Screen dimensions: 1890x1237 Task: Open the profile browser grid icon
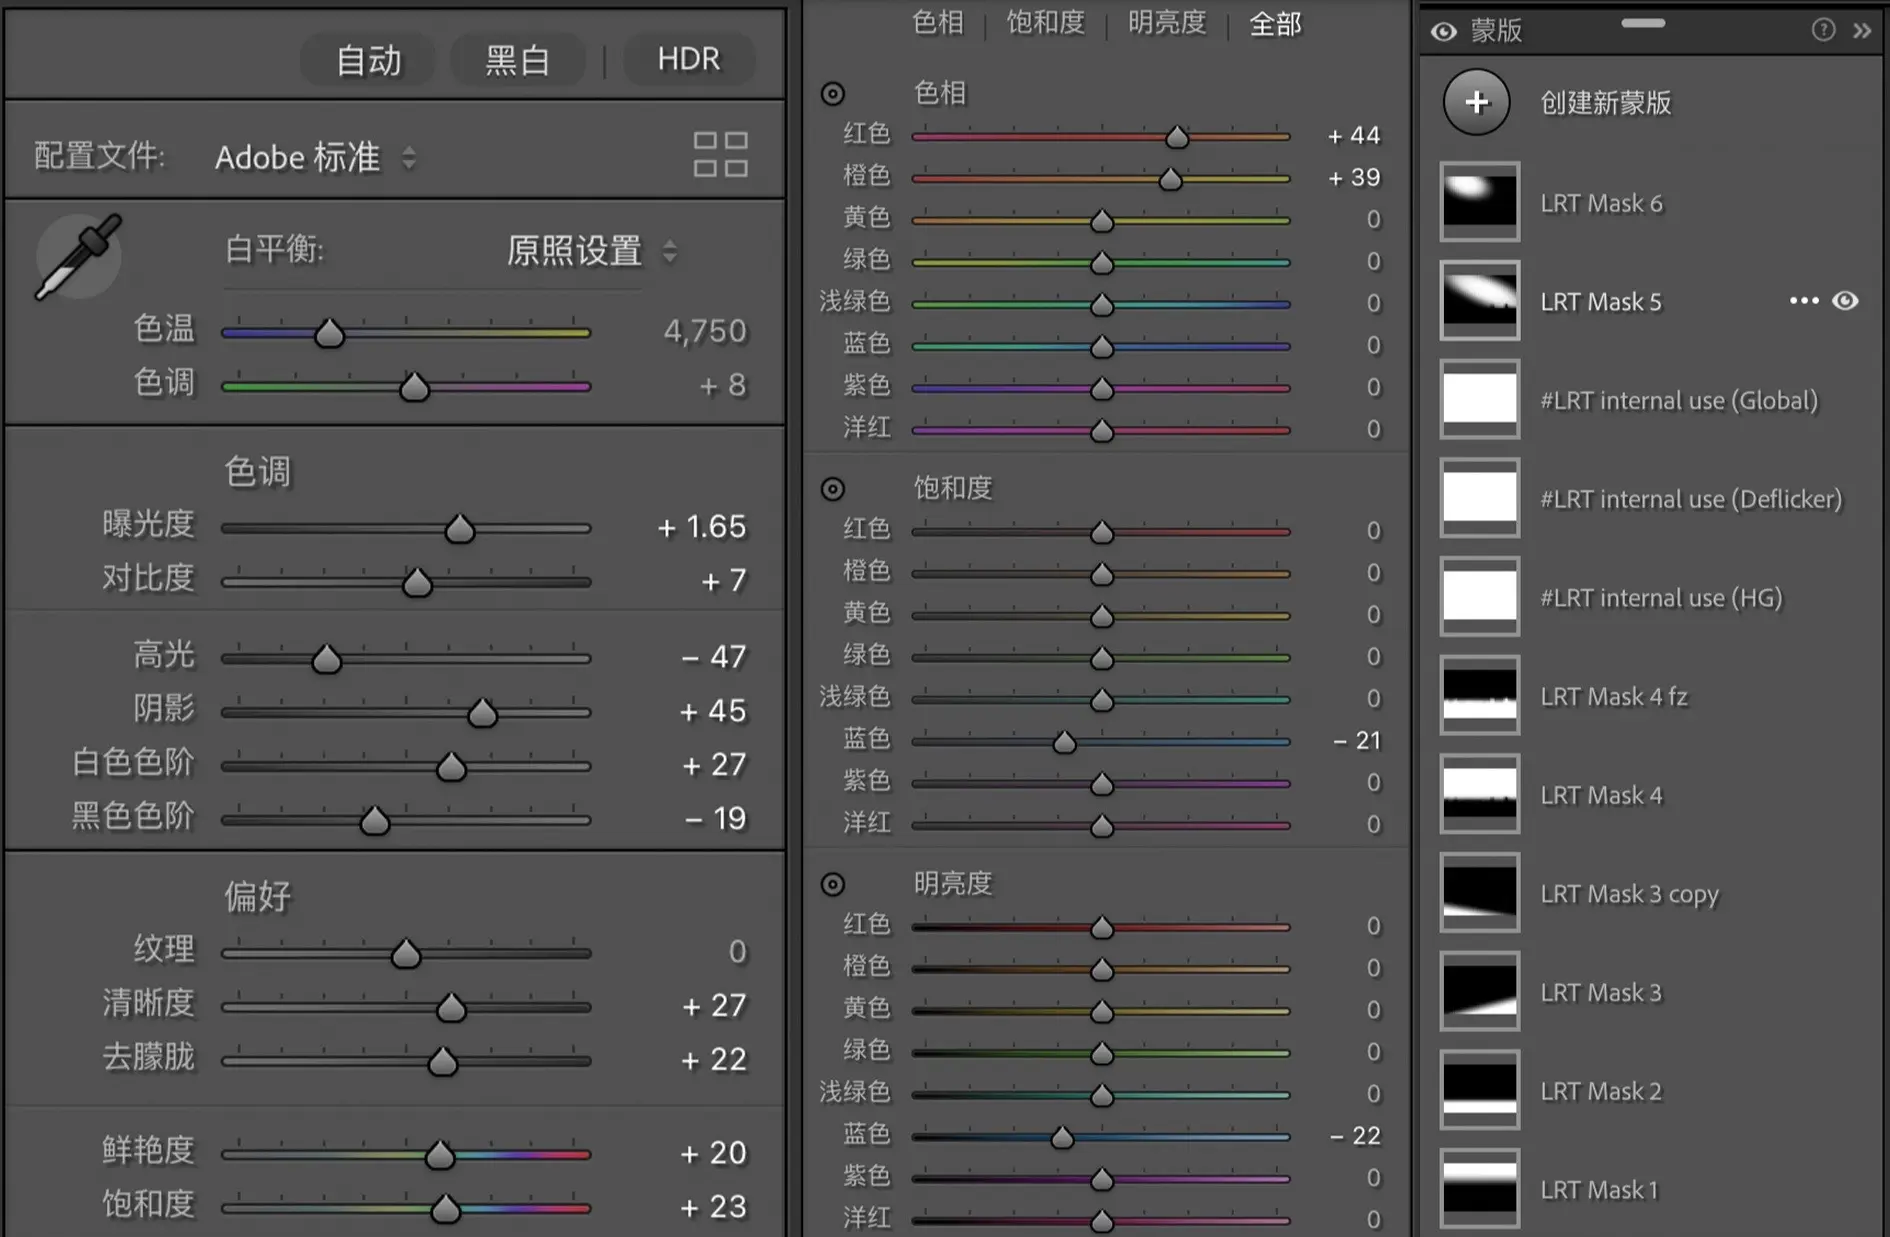[720, 155]
